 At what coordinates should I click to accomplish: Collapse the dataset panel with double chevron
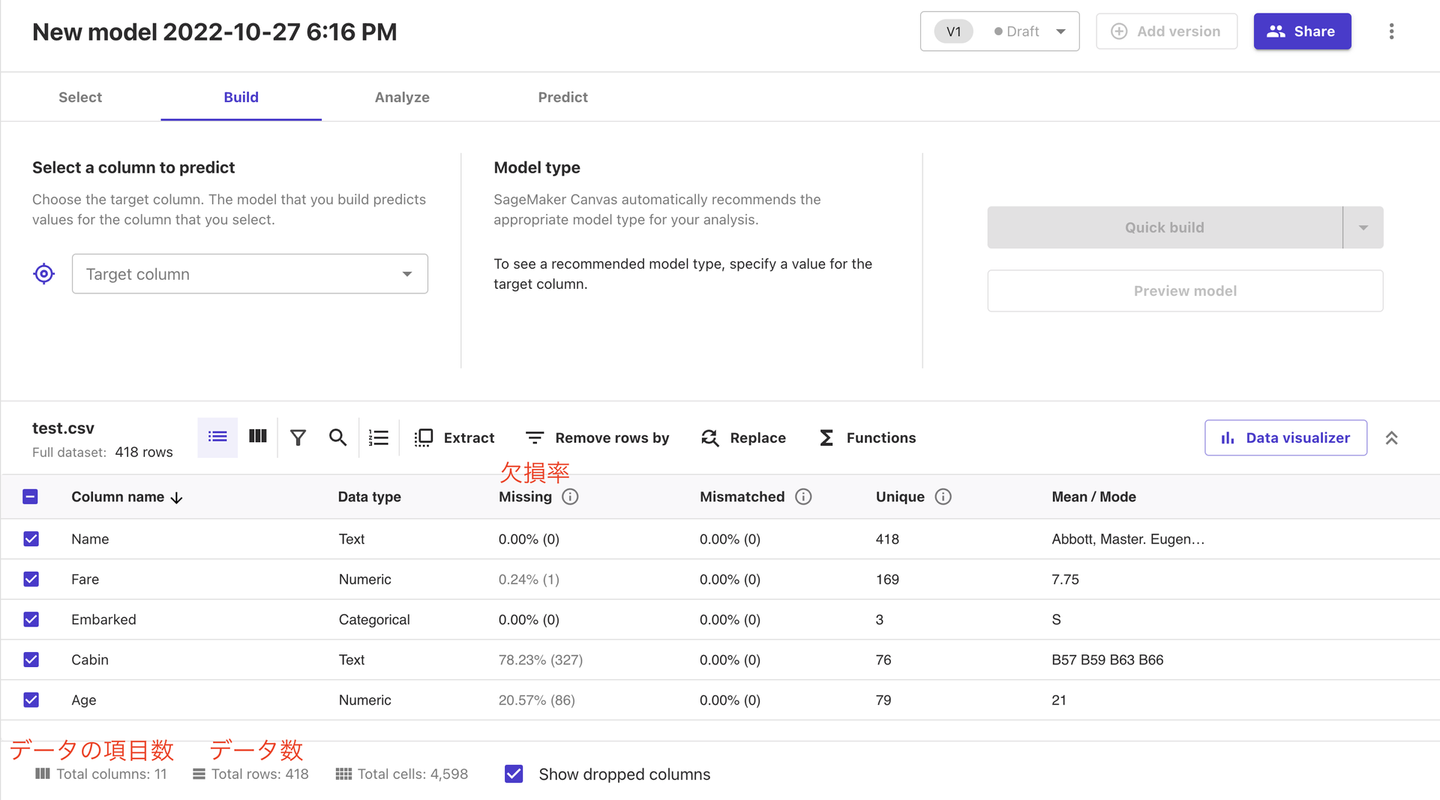(1391, 438)
